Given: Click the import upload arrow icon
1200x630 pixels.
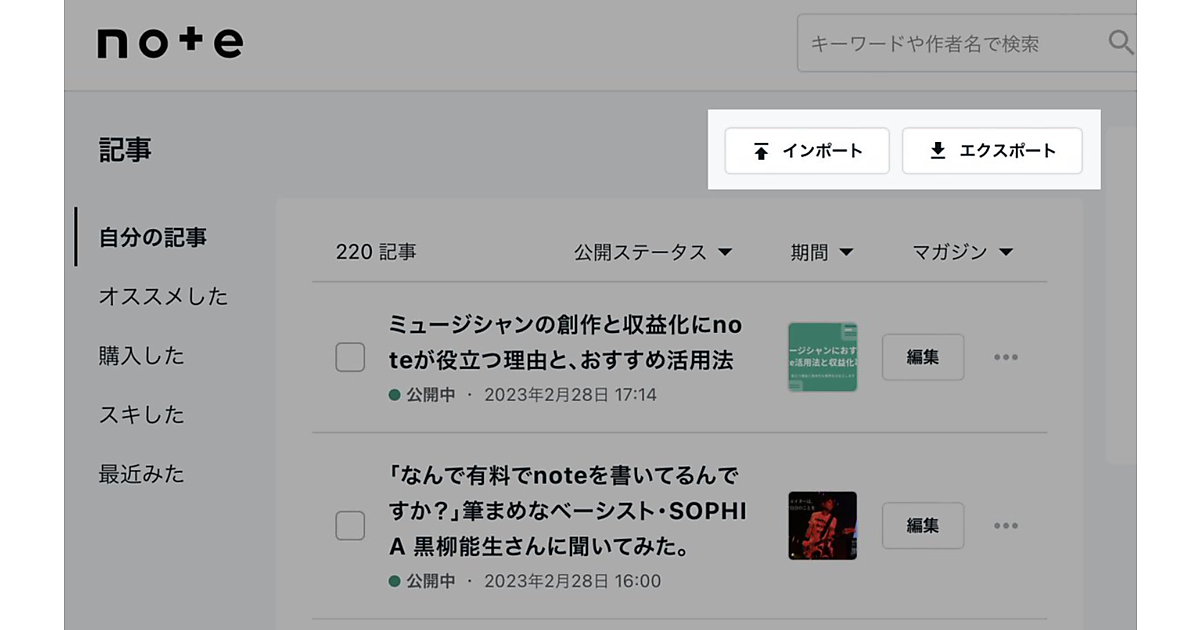Looking at the screenshot, I should 761,151.
